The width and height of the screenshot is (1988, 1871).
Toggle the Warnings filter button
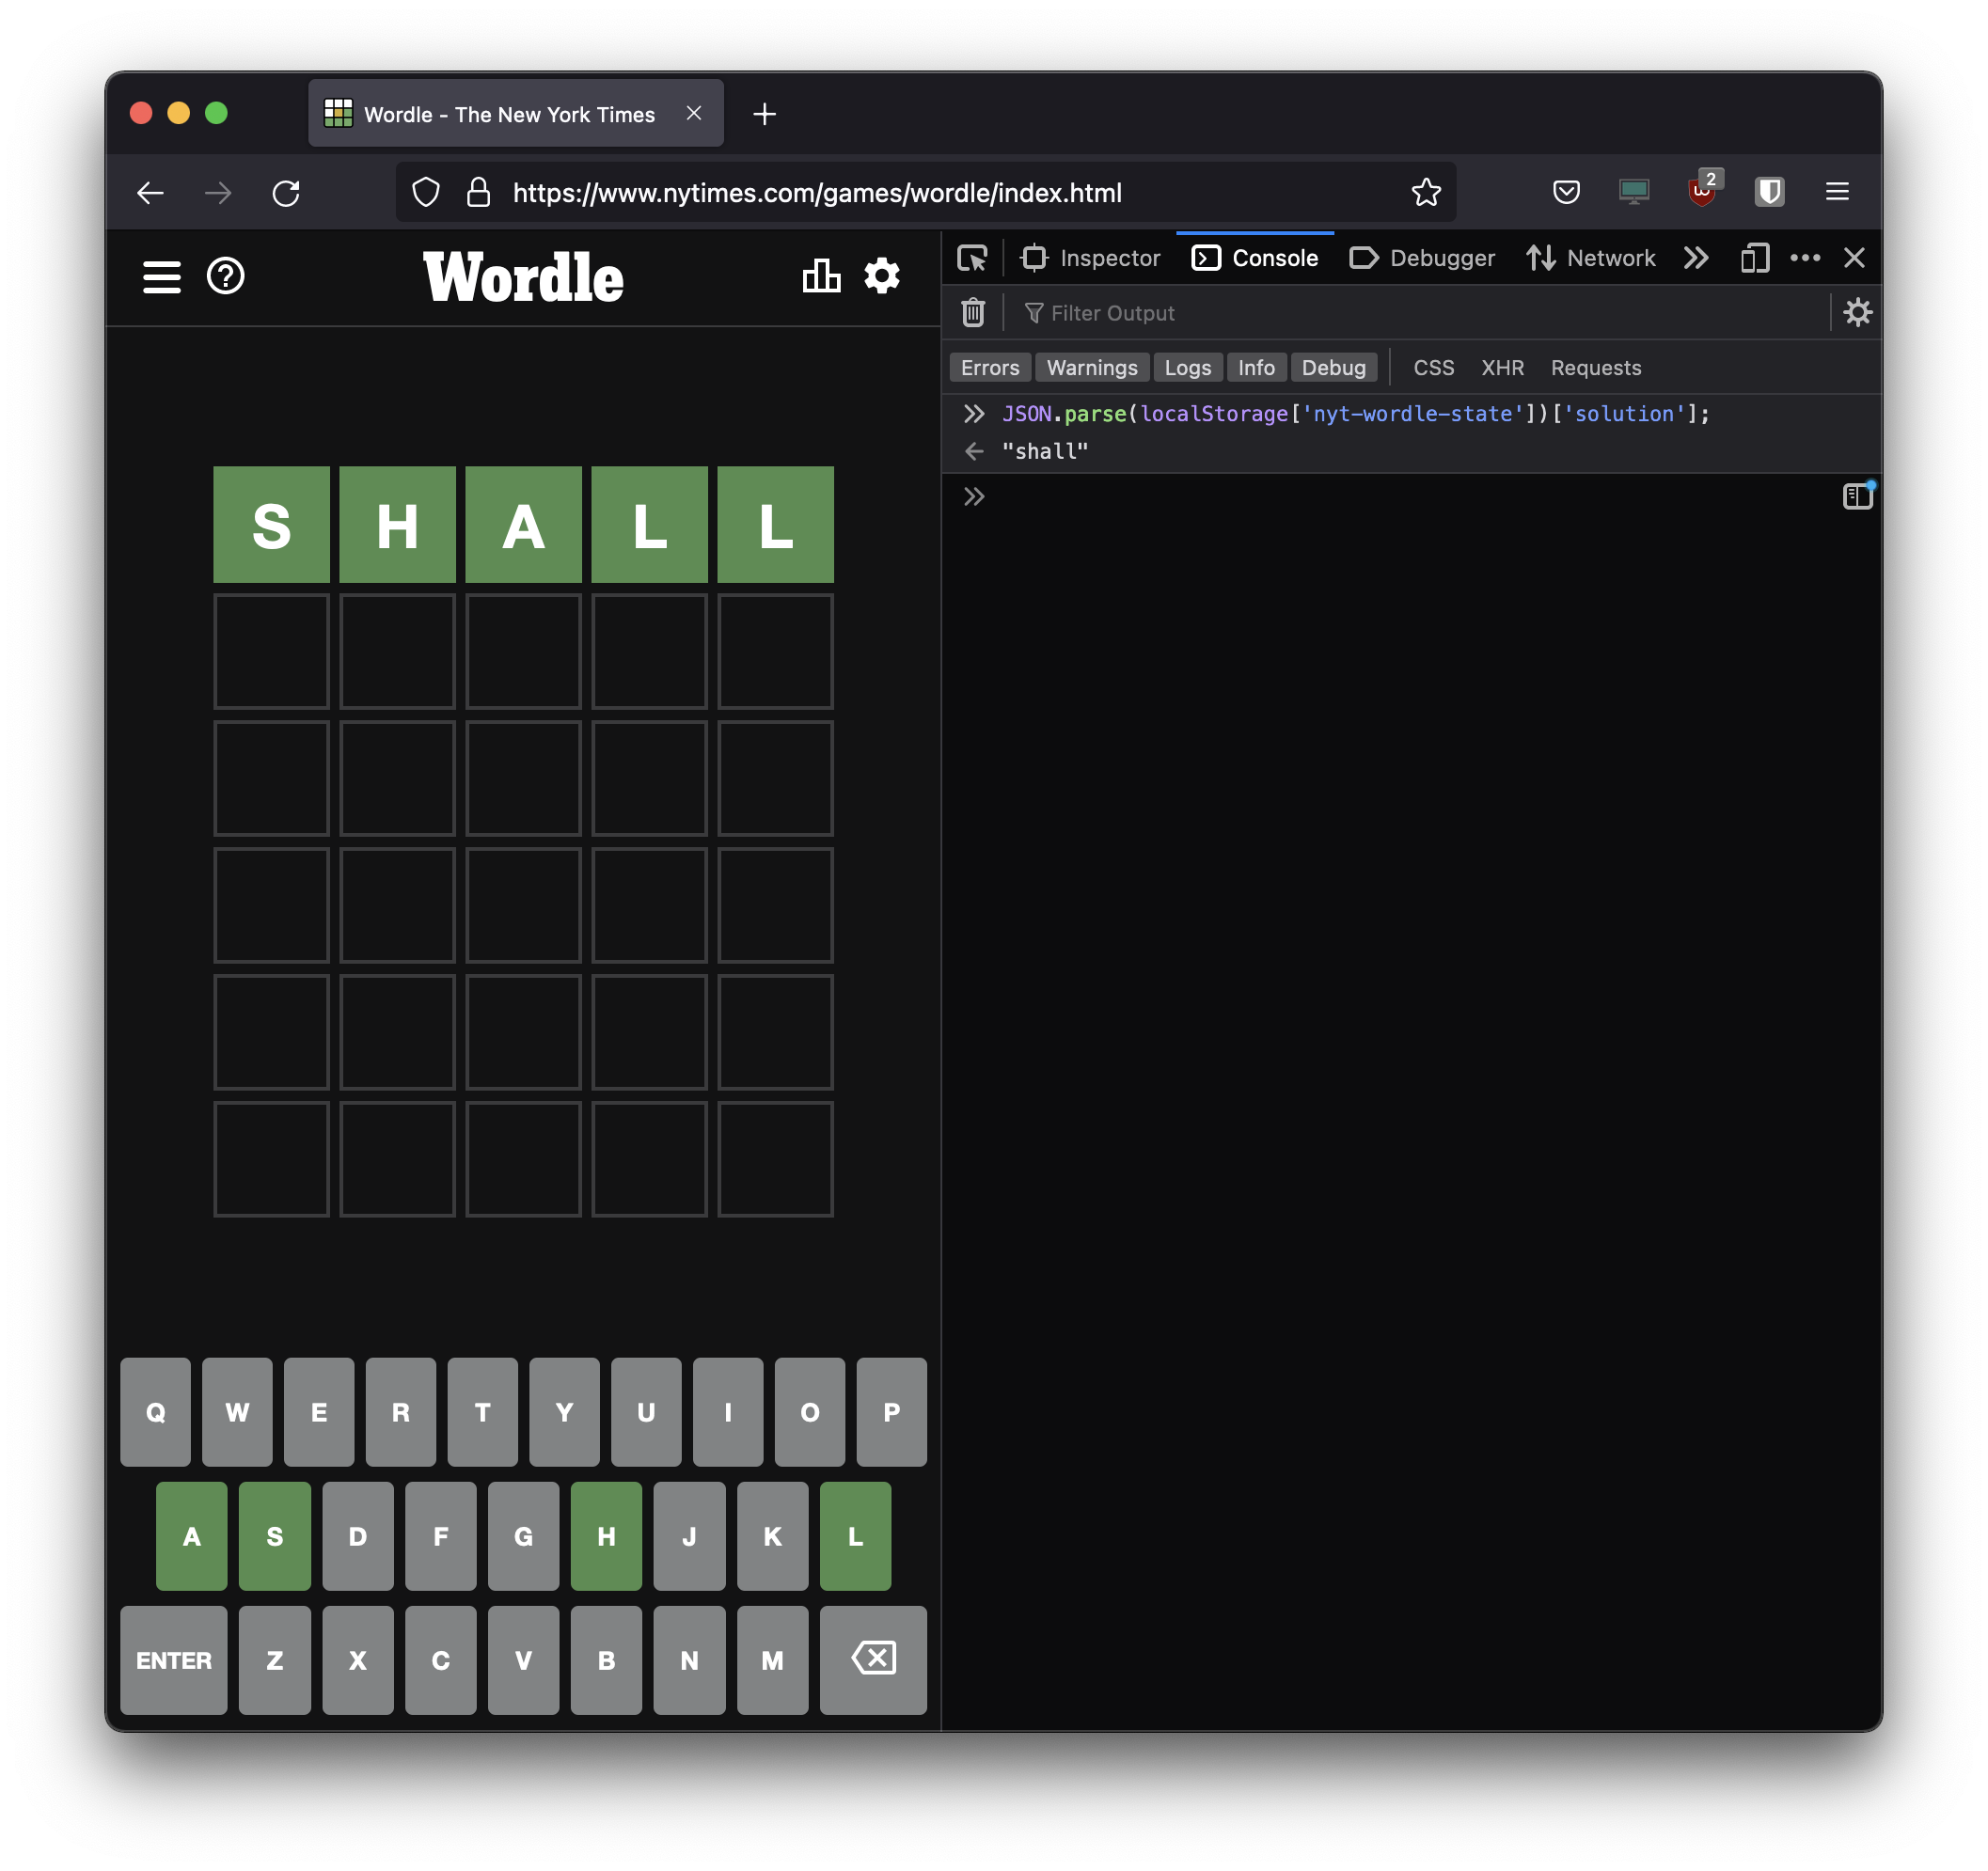(x=1091, y=368)
